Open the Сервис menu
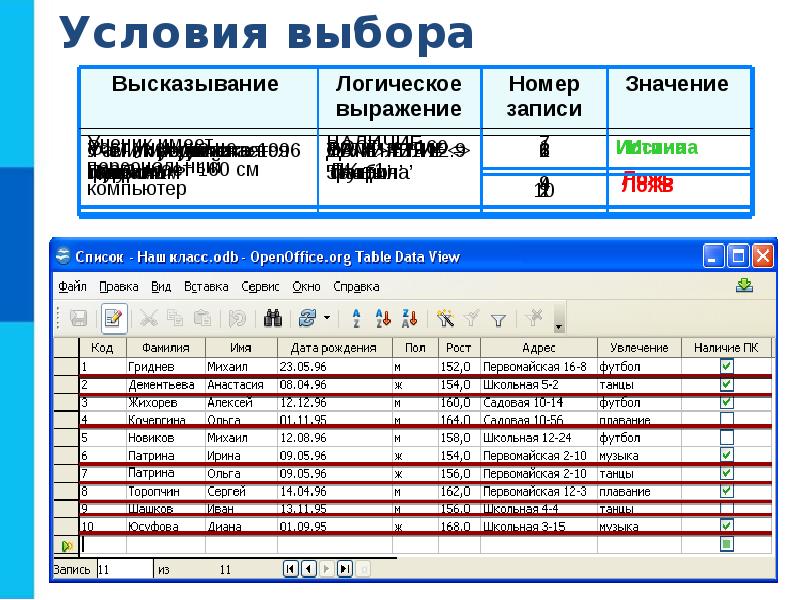This screenshot has height=600, width=800. (260, 286)
